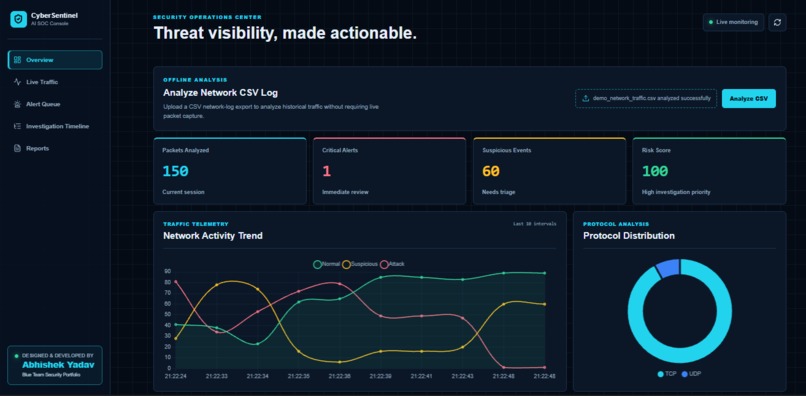Click the Live monitoring badge
This screenshot has height=396, width=806.
pyautogui.click(x=733, y=22)
